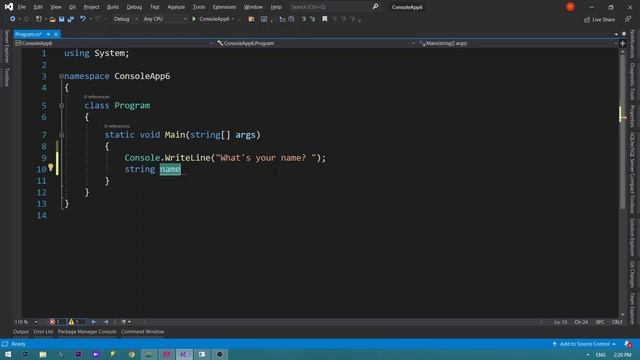The width and height of the screenshot is (640, 360).
Task: Click the yellow warning count indicator
Action: pyautogui.click(x=75, y=322)
